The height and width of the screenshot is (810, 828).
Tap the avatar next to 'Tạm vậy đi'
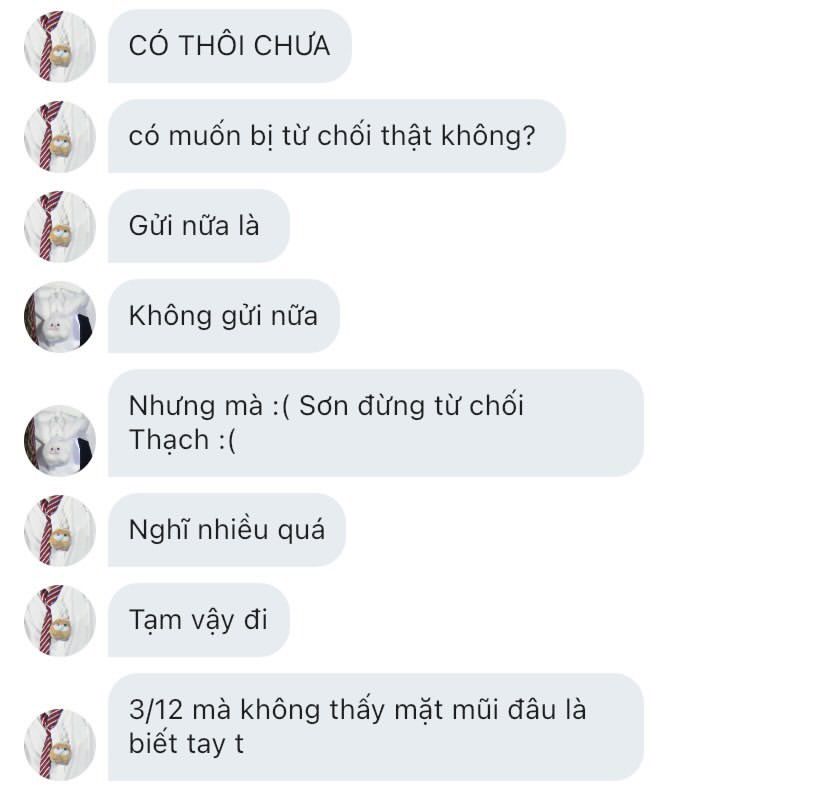pos(60,620)
